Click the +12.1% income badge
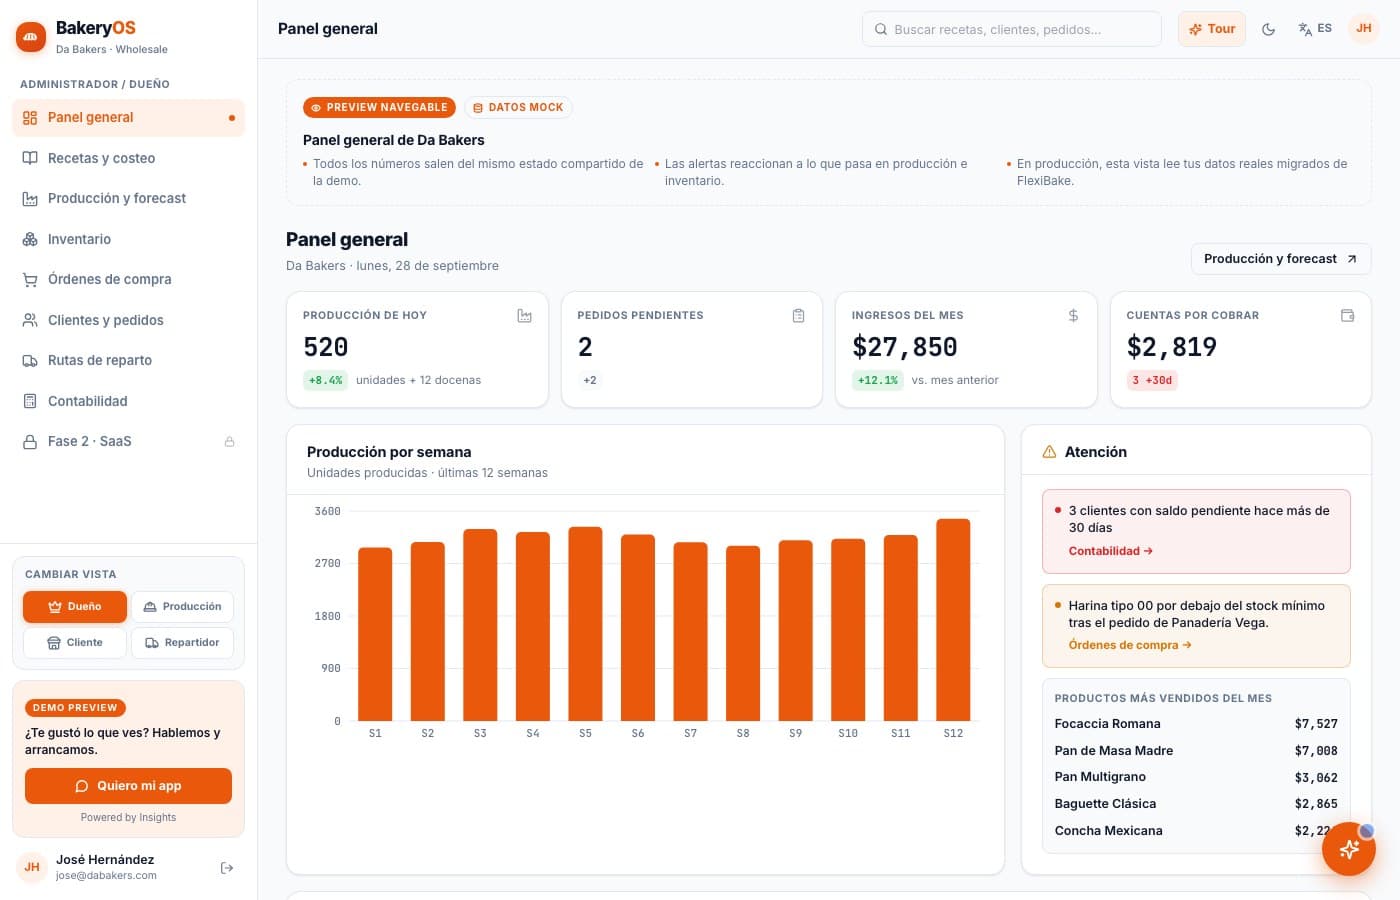This screenshot has height=900, width=1400. (877, 380)
